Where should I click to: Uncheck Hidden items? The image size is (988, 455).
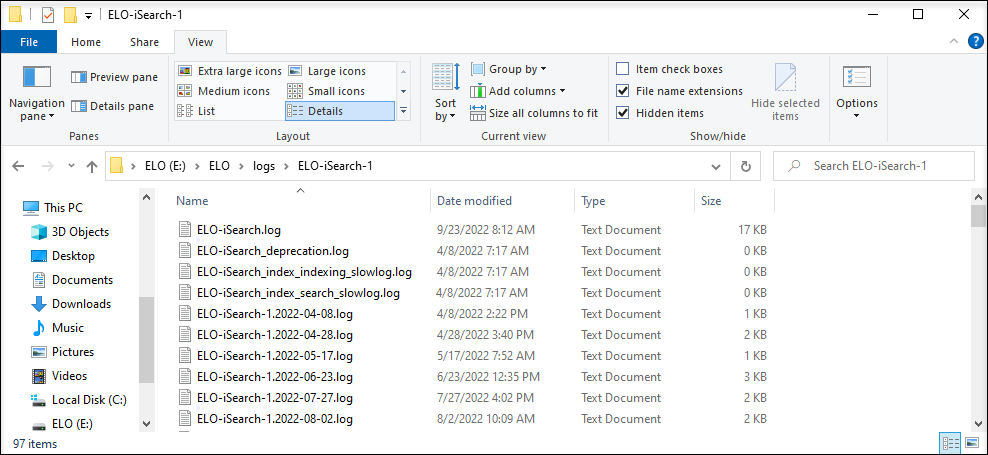660,113
